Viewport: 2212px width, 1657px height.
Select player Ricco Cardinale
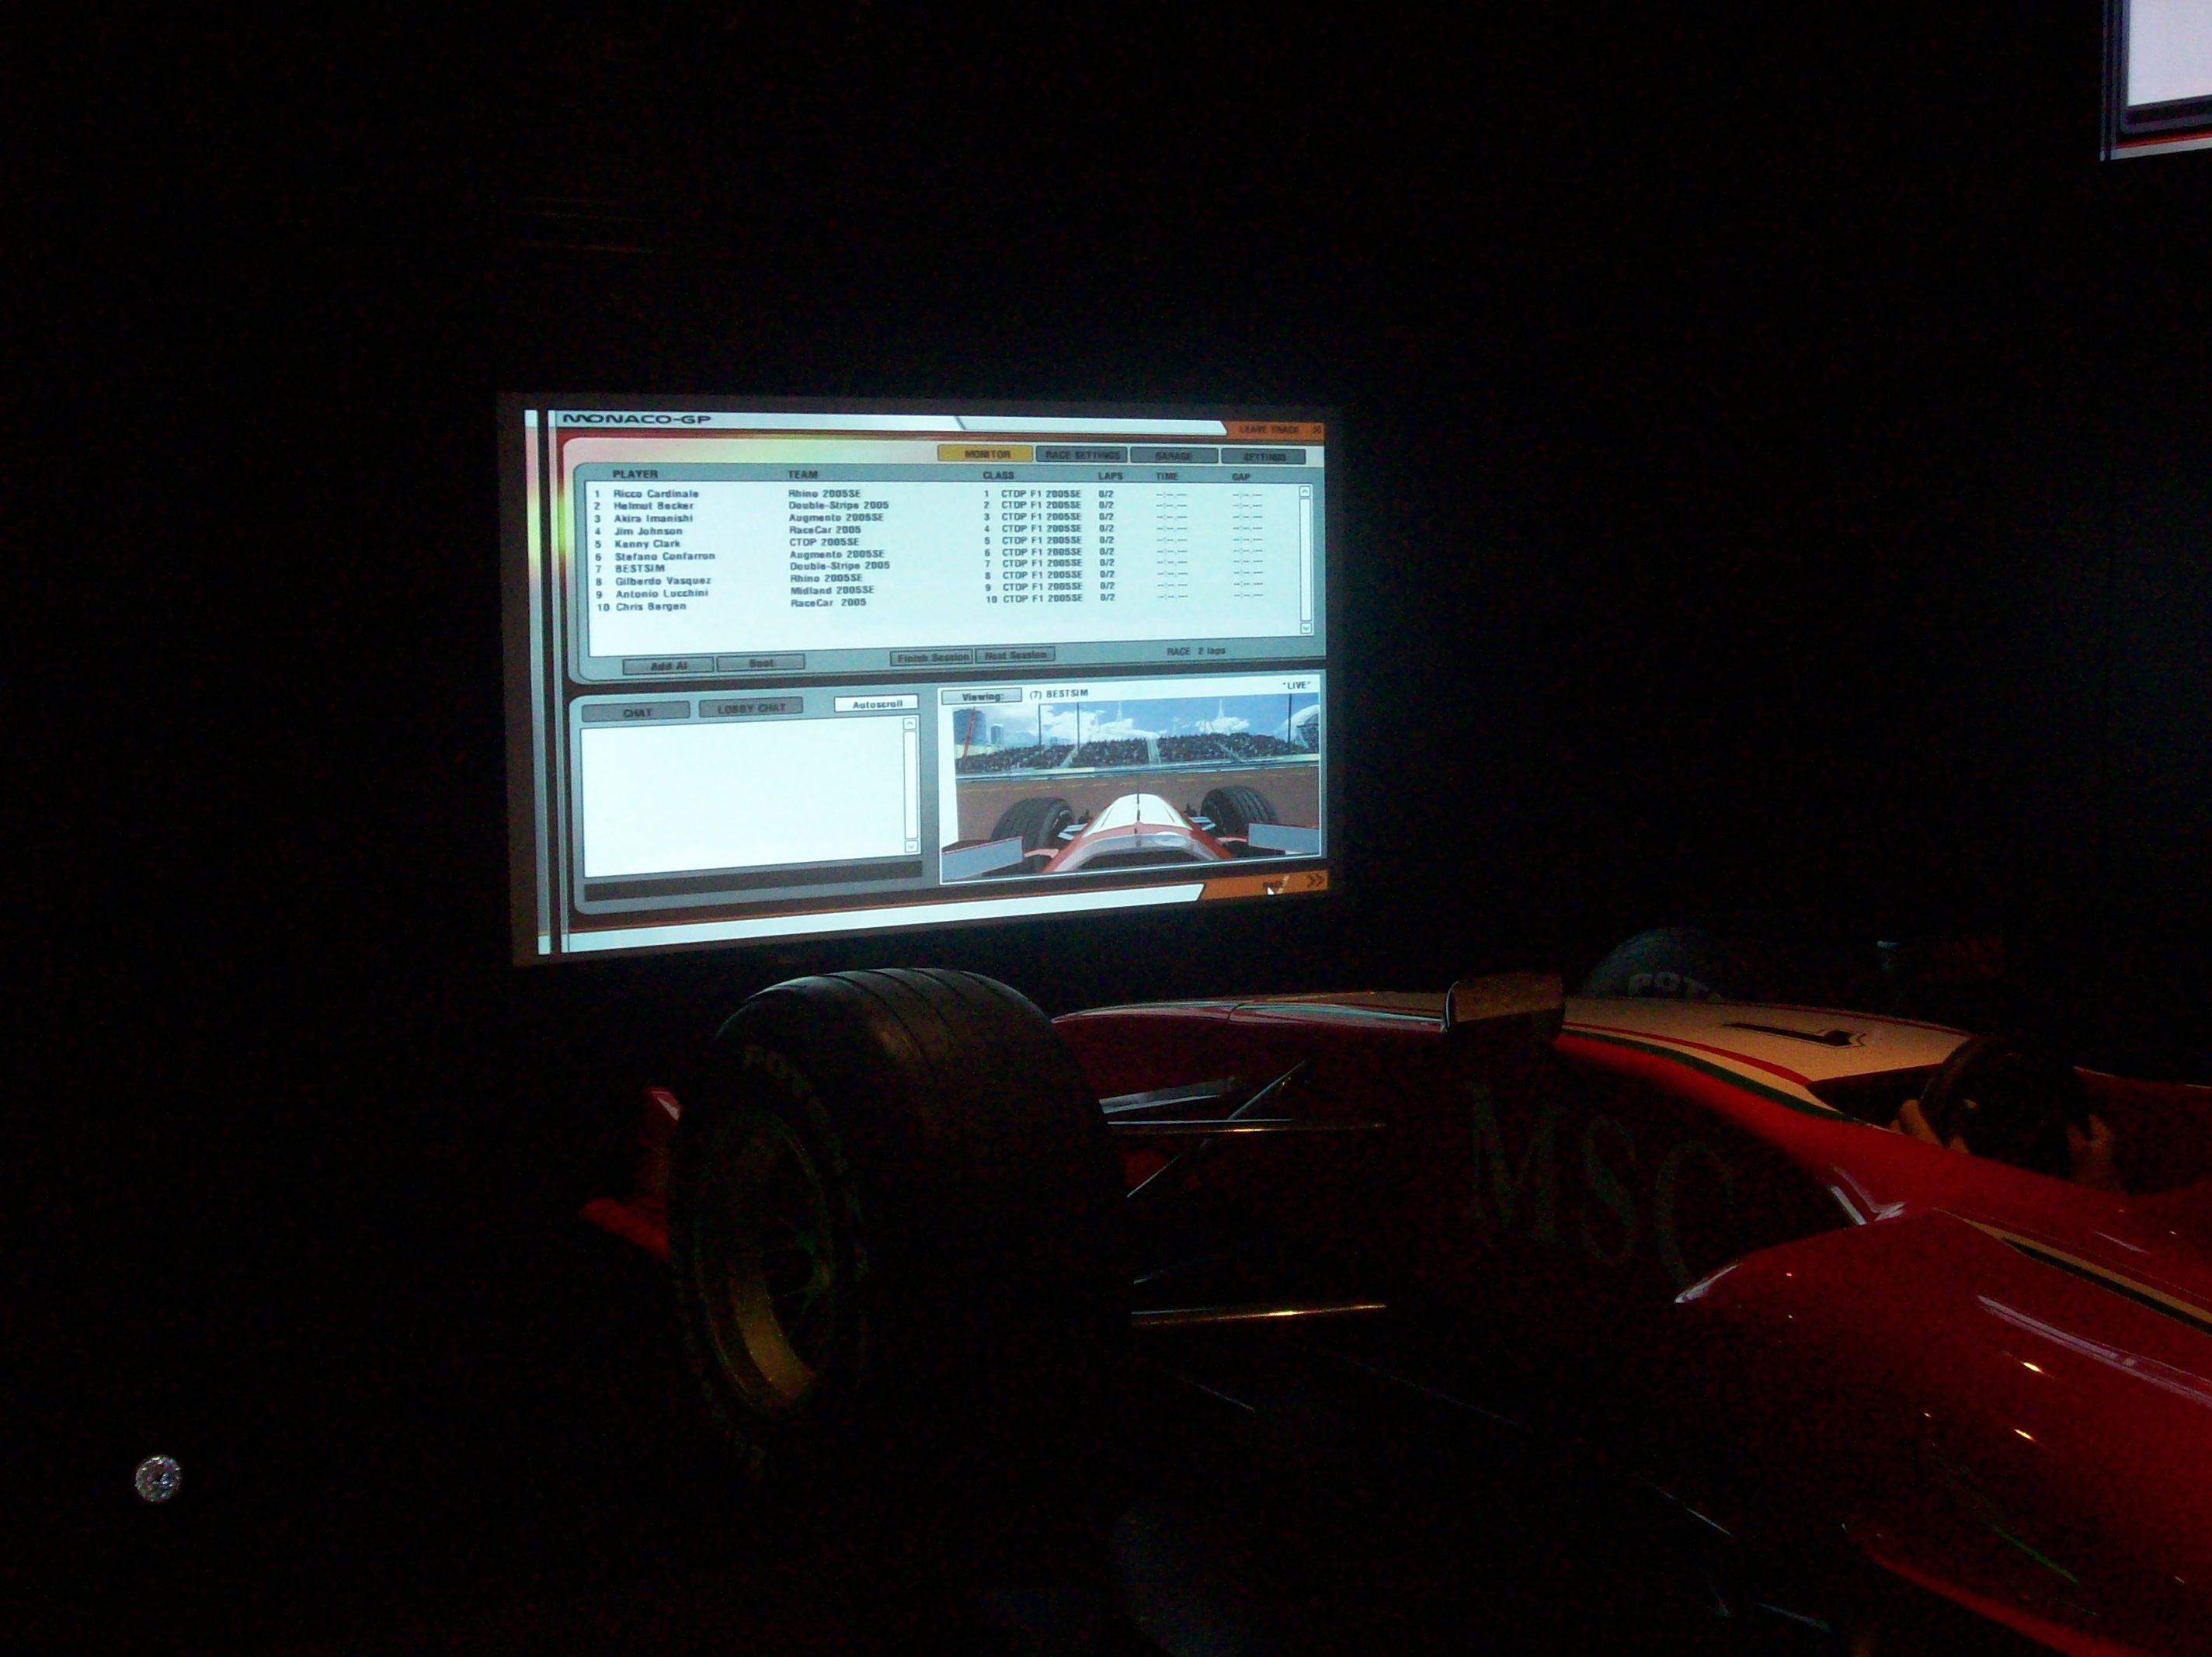point(656,494)
